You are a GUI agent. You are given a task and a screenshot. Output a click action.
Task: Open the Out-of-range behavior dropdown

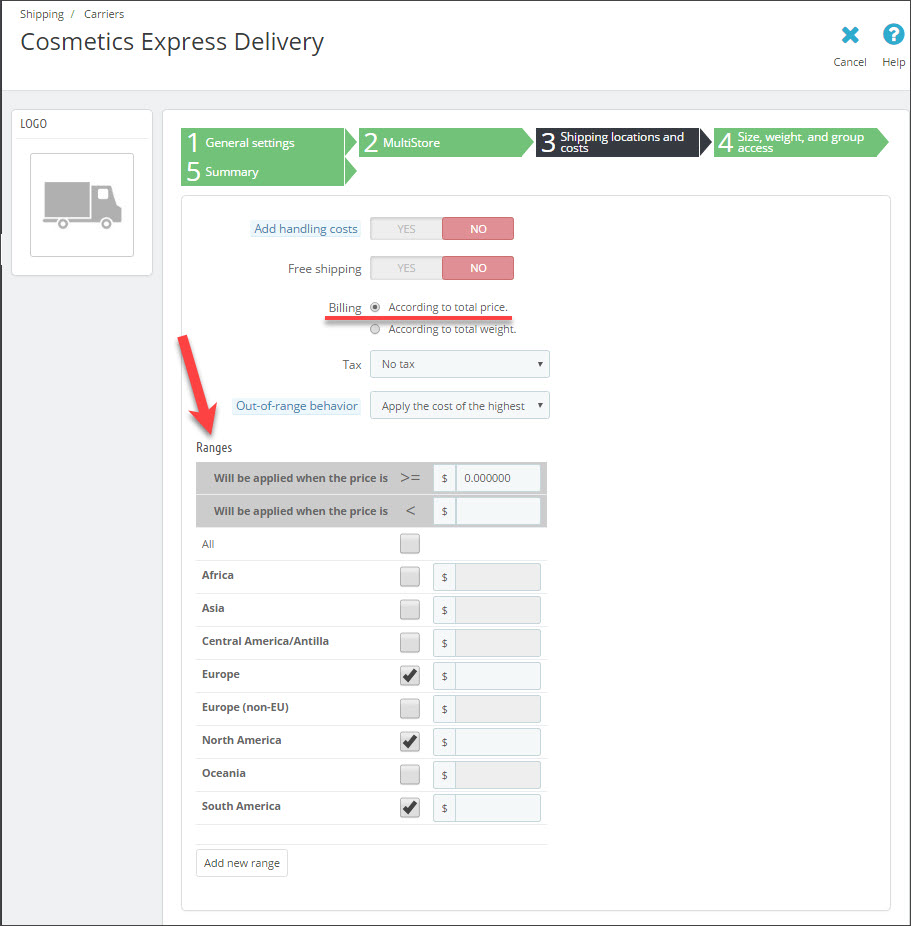pos(459,405)
